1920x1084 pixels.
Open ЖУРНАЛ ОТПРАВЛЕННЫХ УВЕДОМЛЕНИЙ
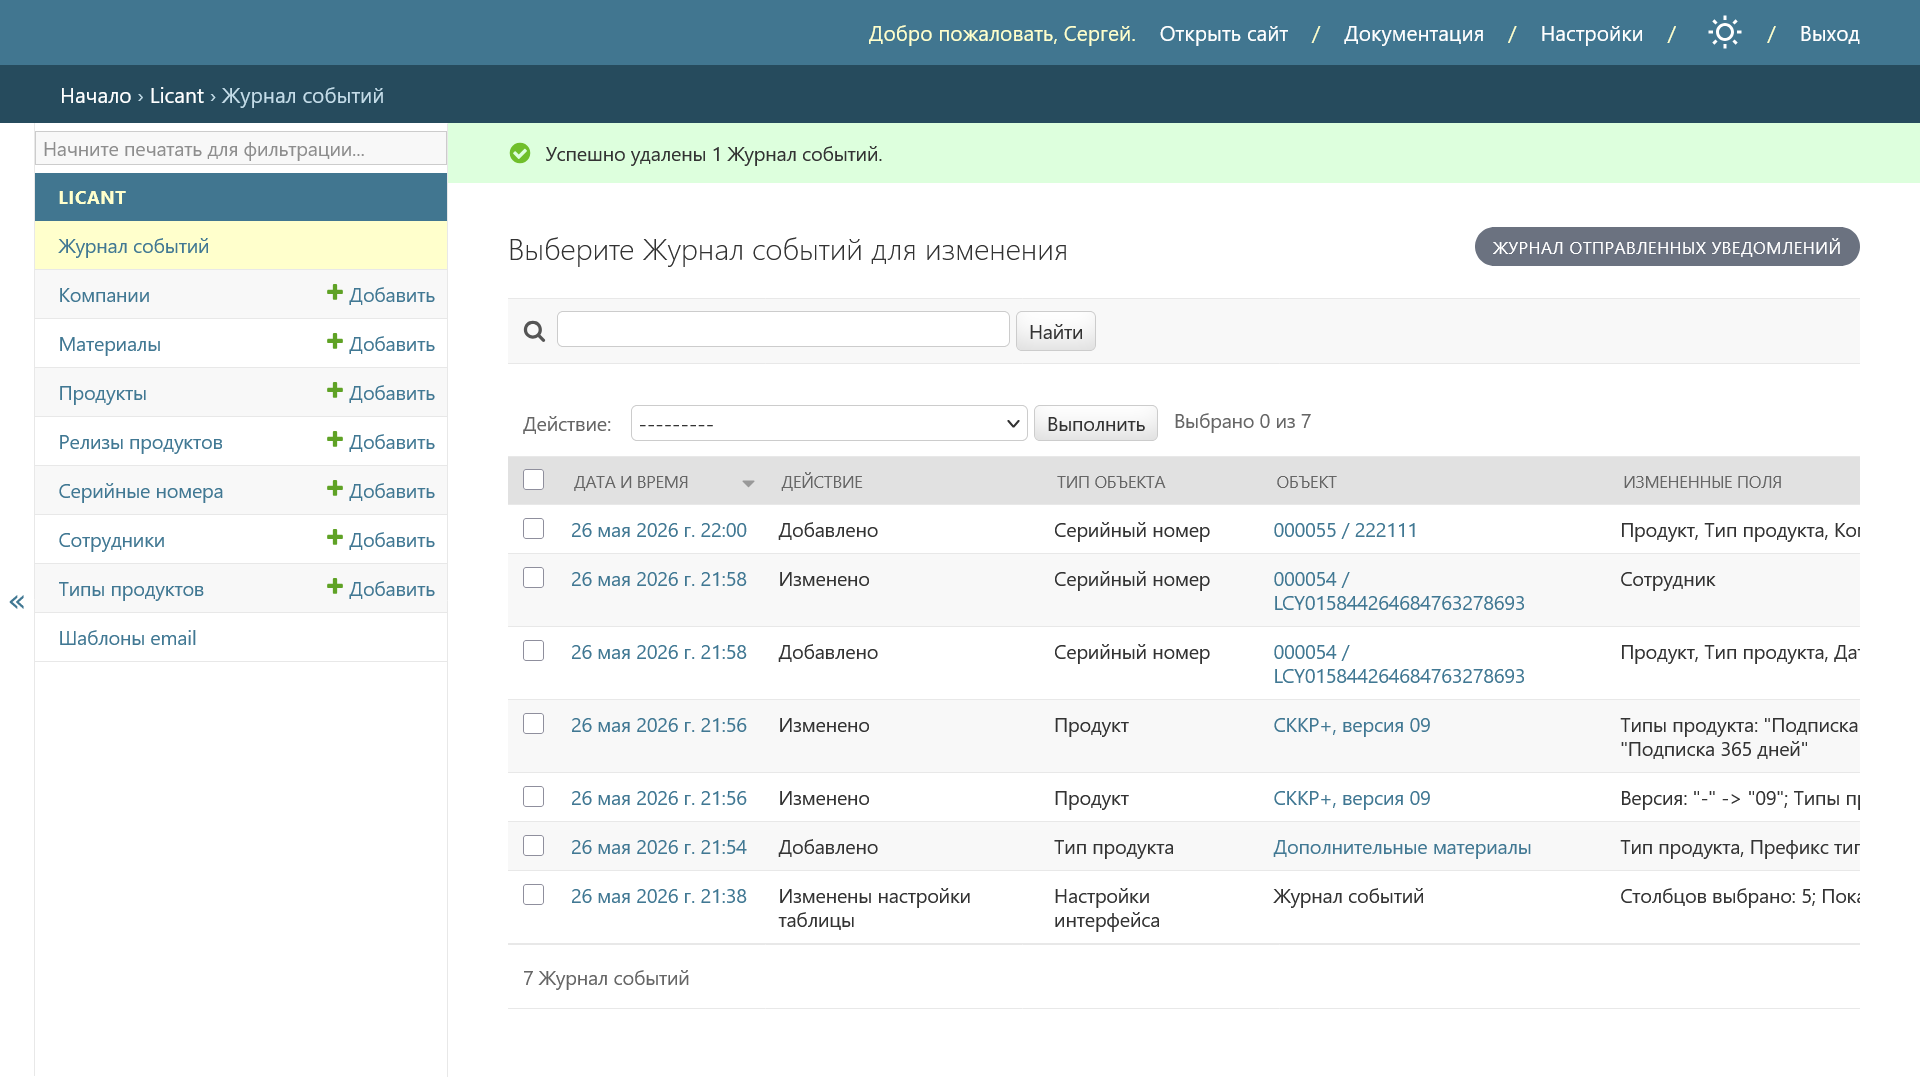tap(1667, 247)
